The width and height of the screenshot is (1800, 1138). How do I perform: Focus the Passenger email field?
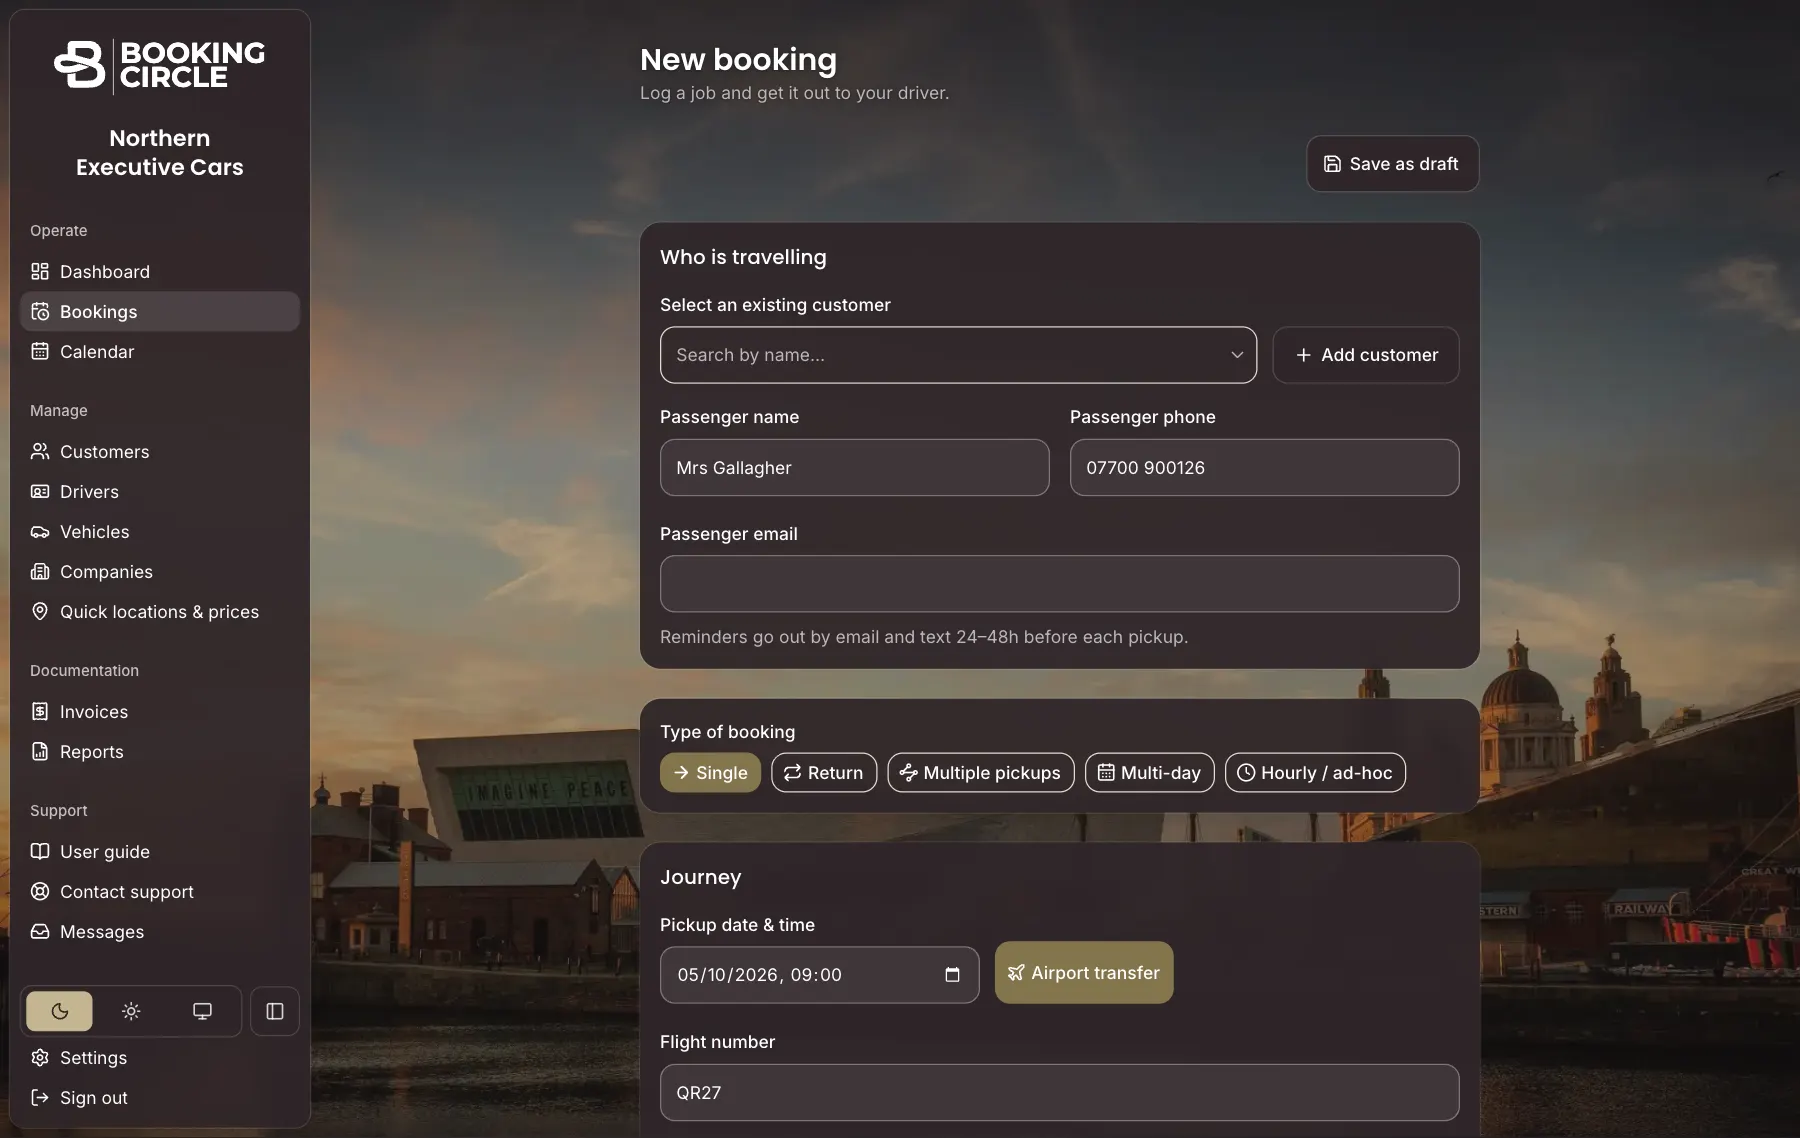[x=1060, y=584]
